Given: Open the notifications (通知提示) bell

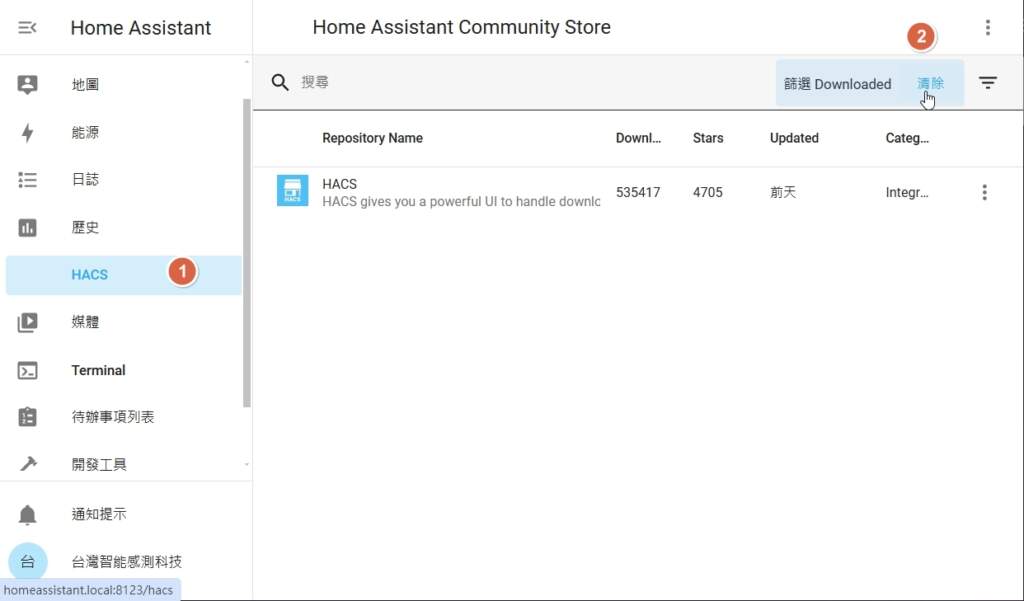Looking at the screenshot, I should point(28,515).
